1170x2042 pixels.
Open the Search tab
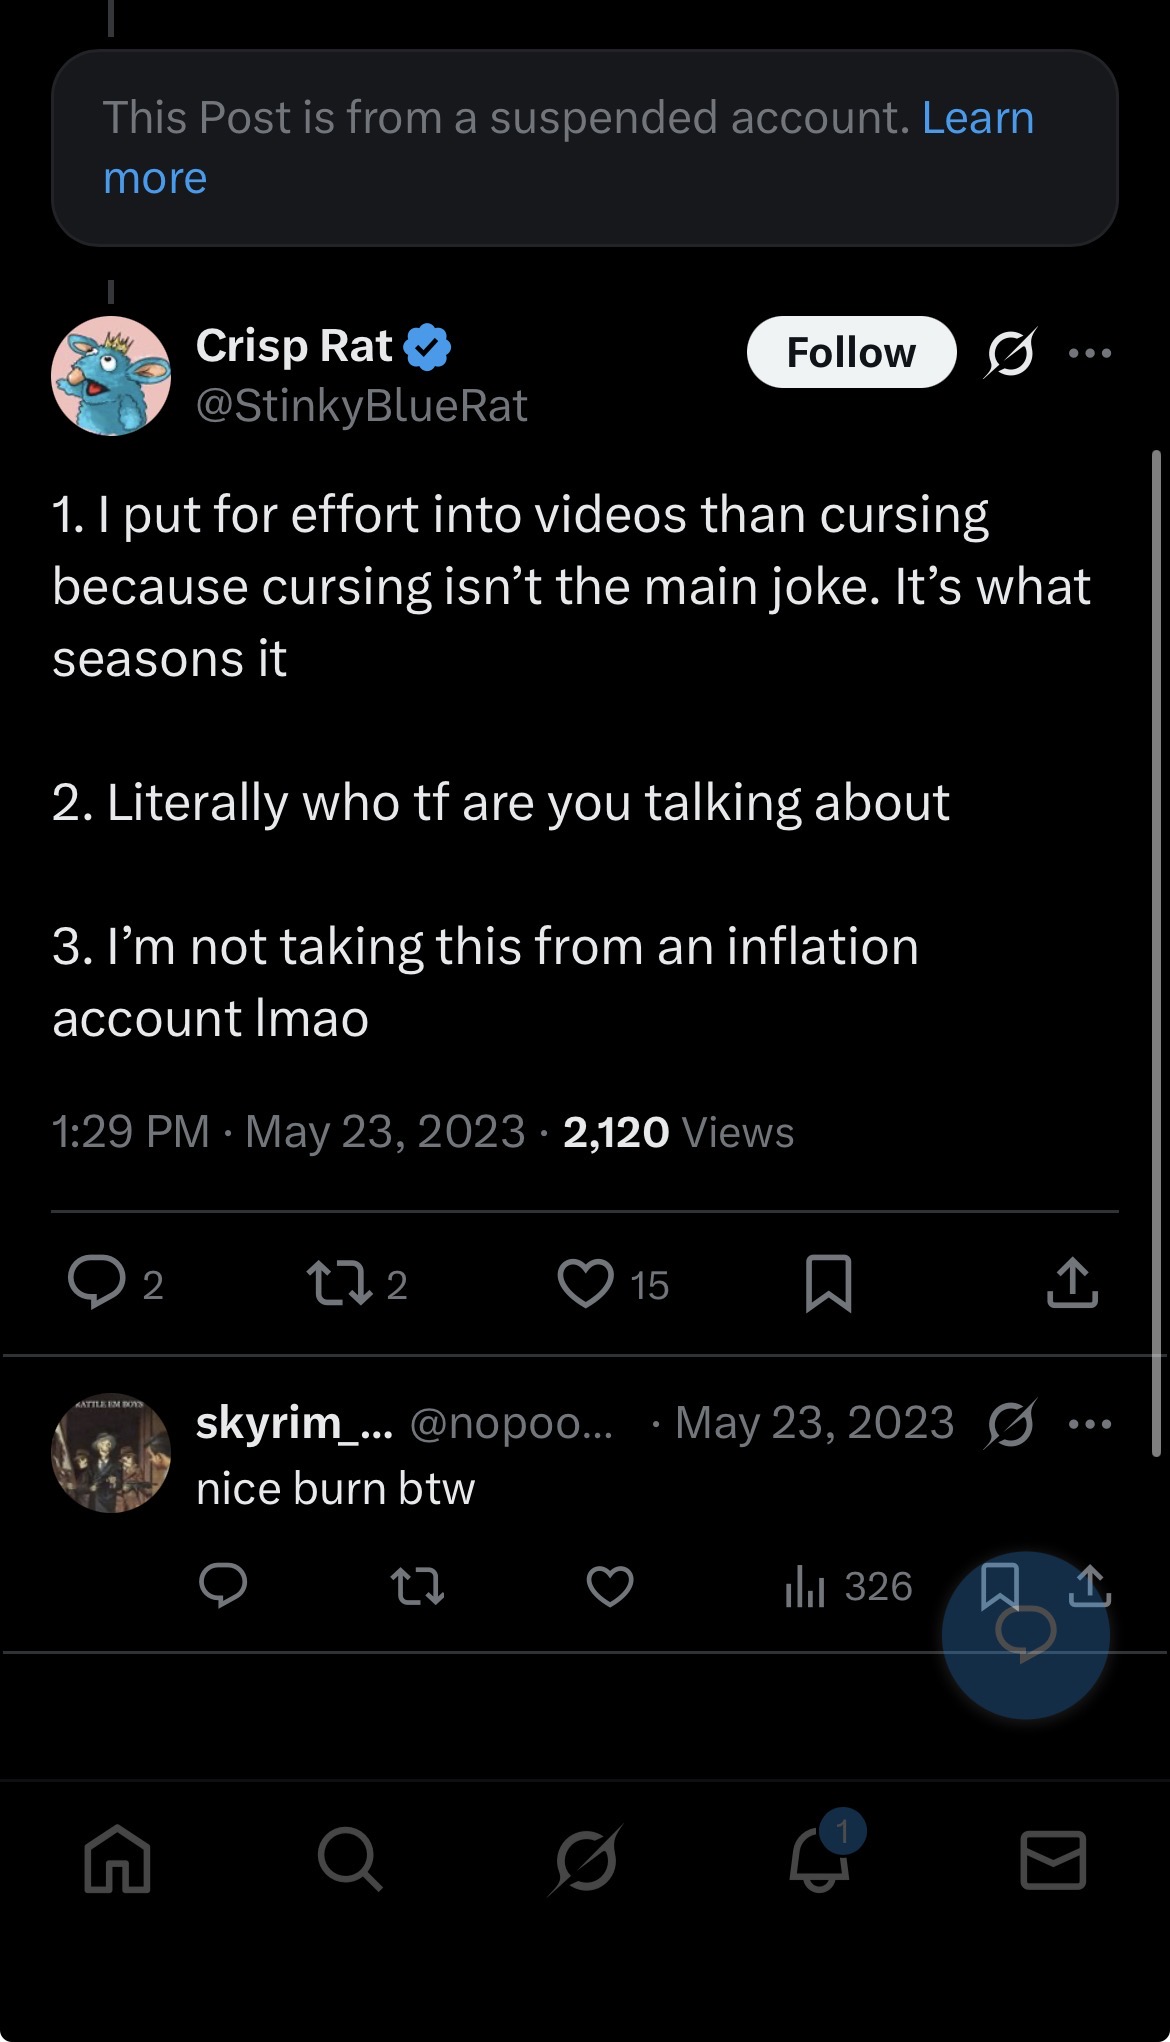click(x=349, y=1859)
